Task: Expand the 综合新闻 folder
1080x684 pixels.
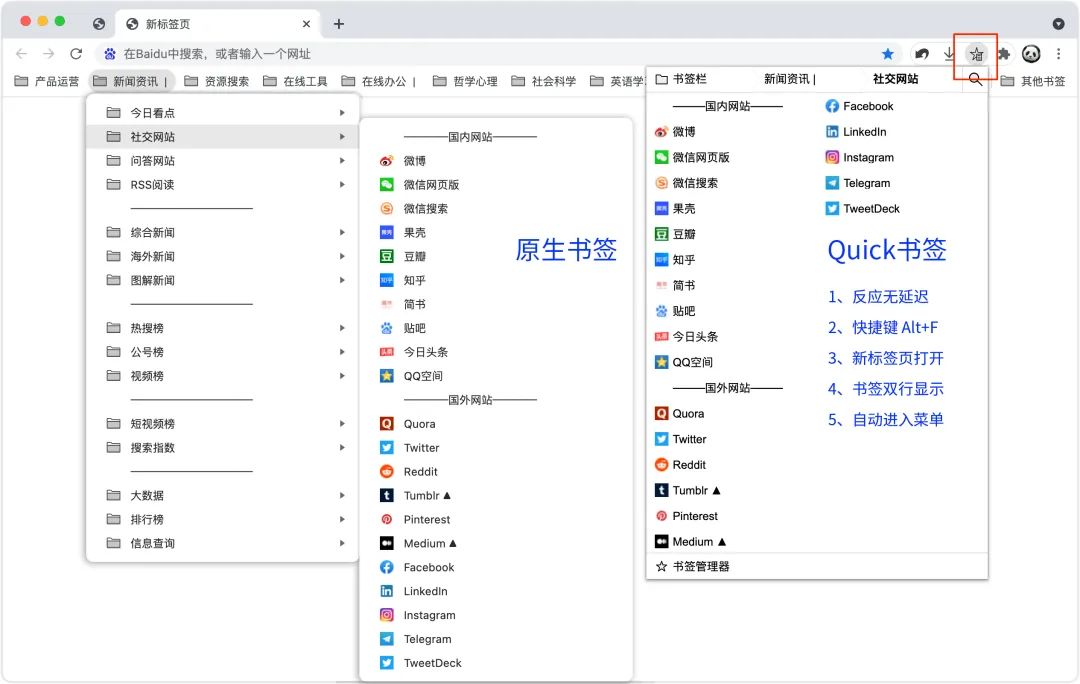Action: coord(224,232)
